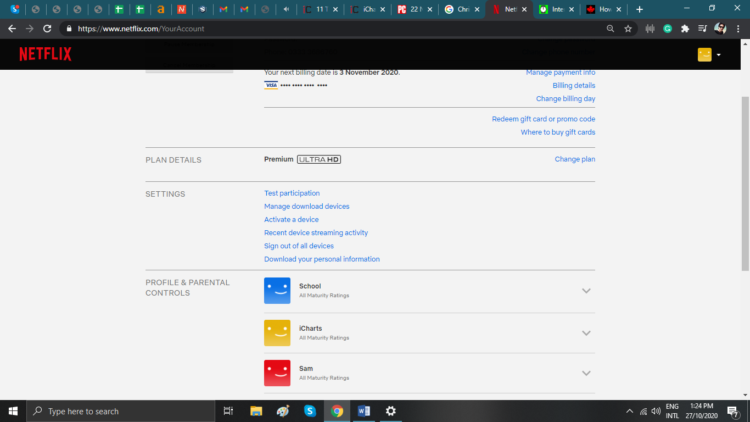Click the volume speaker tray icon
The width and height of the screenshot is (750, 422).
tap(656, 411)
